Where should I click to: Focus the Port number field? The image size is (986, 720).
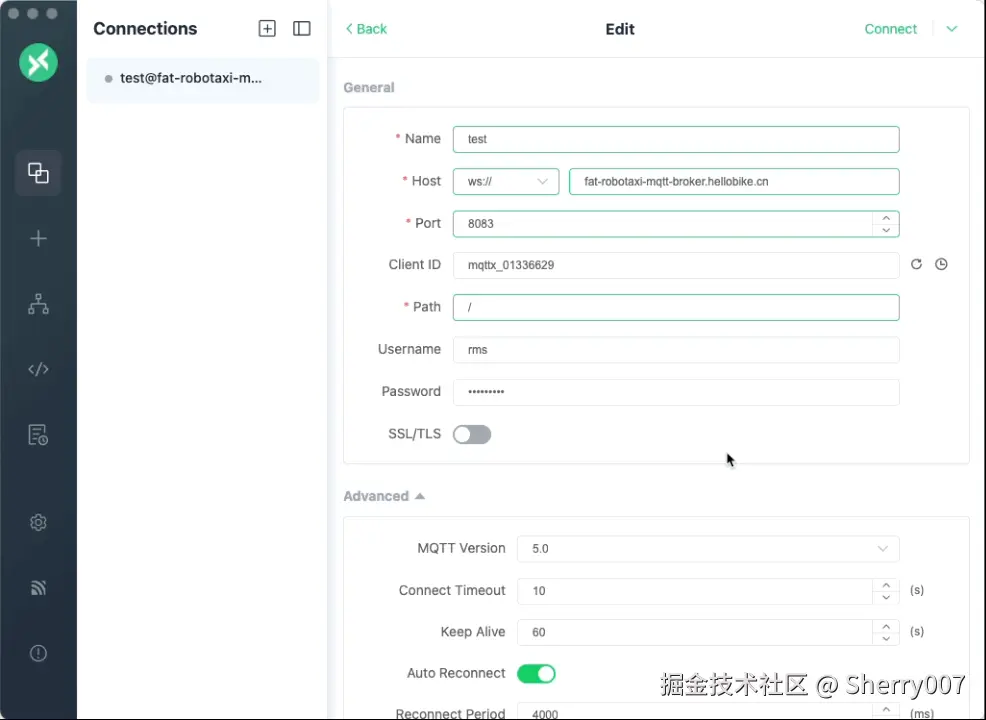pos(662,224)
